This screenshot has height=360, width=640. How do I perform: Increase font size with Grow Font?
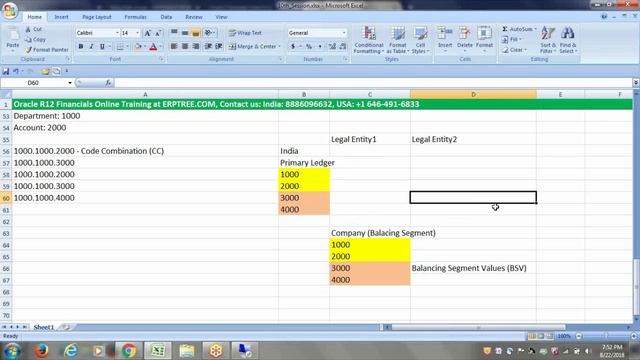coord(147,33)
